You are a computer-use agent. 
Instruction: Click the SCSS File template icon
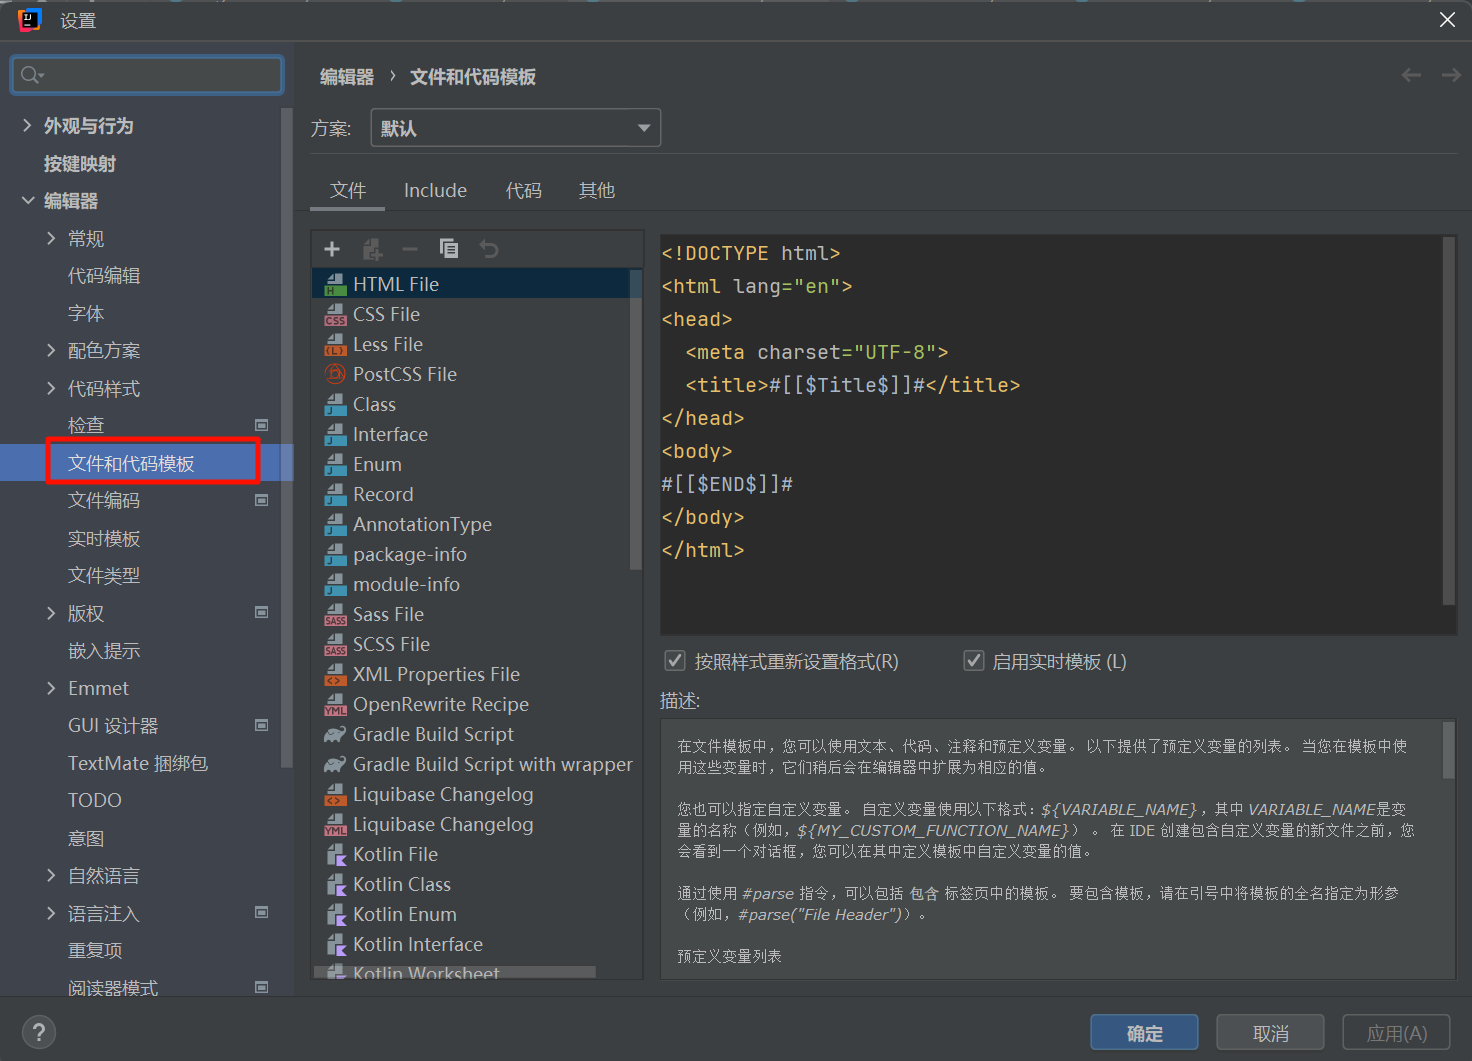(336, 645)
